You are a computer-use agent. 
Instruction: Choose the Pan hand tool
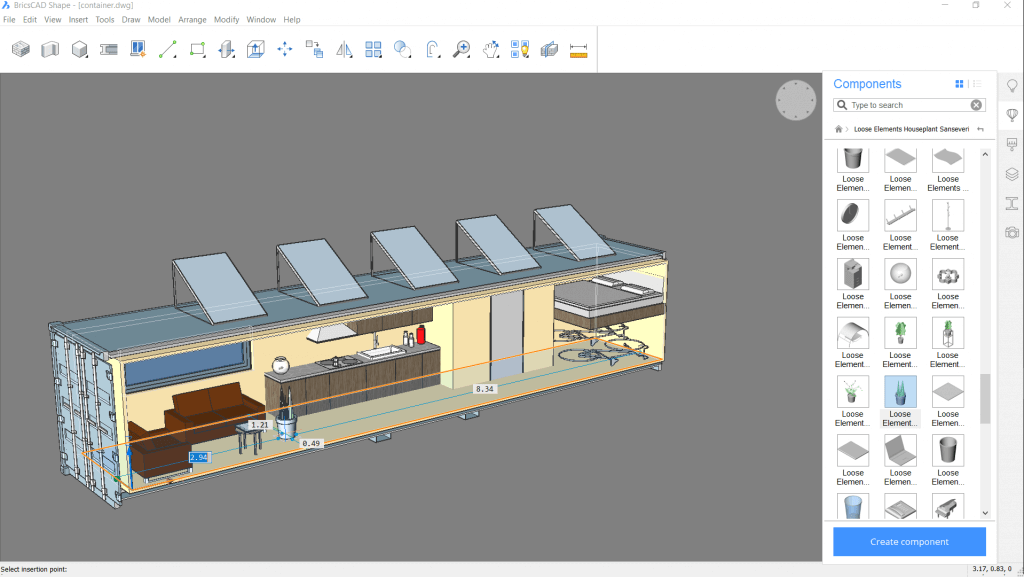point(490,48)
